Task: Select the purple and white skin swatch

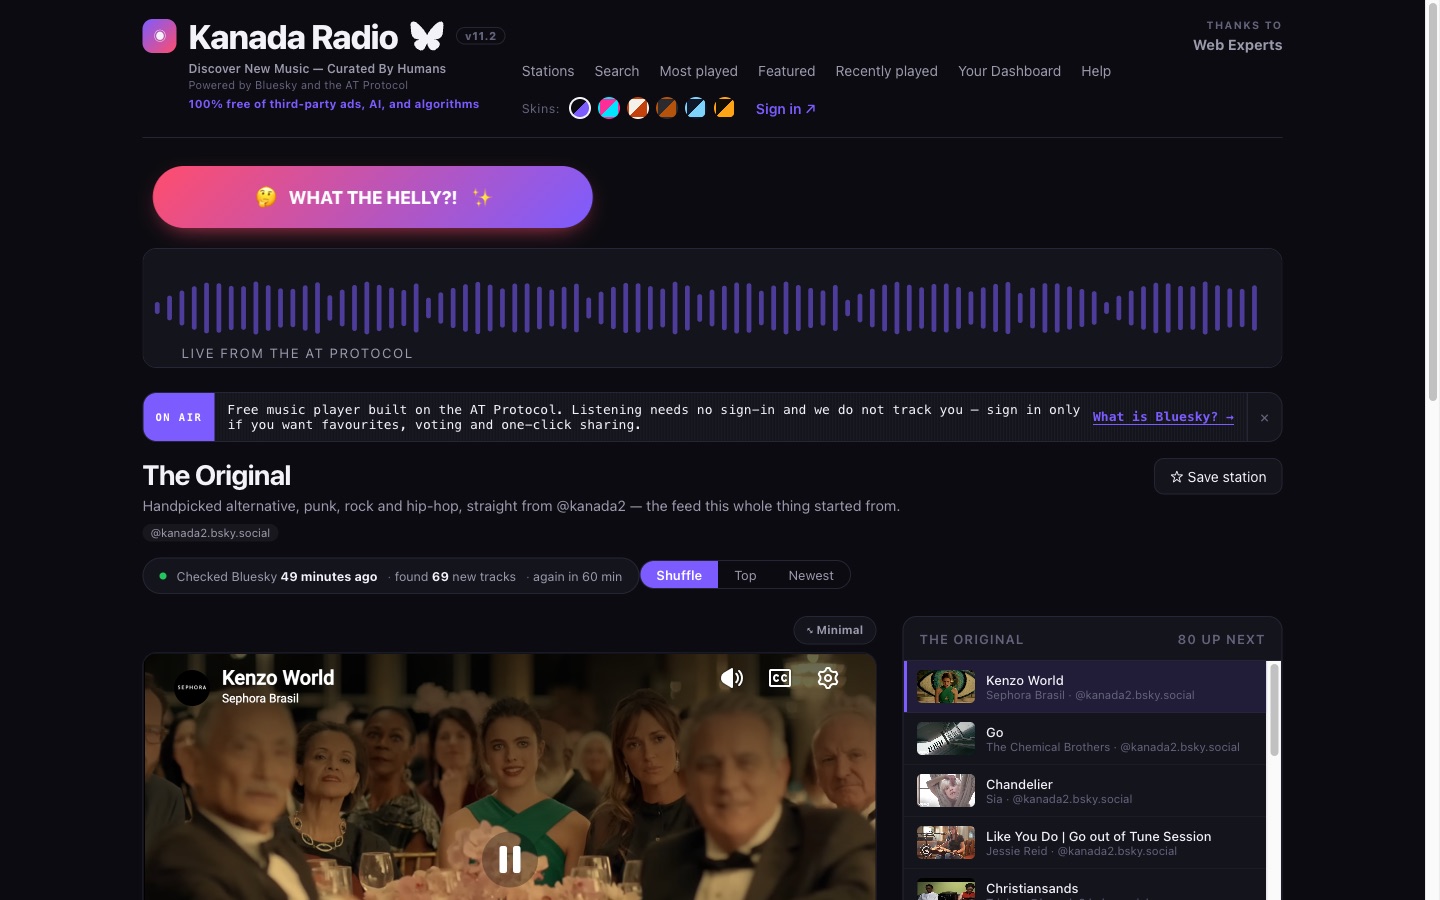Action: 580,108
